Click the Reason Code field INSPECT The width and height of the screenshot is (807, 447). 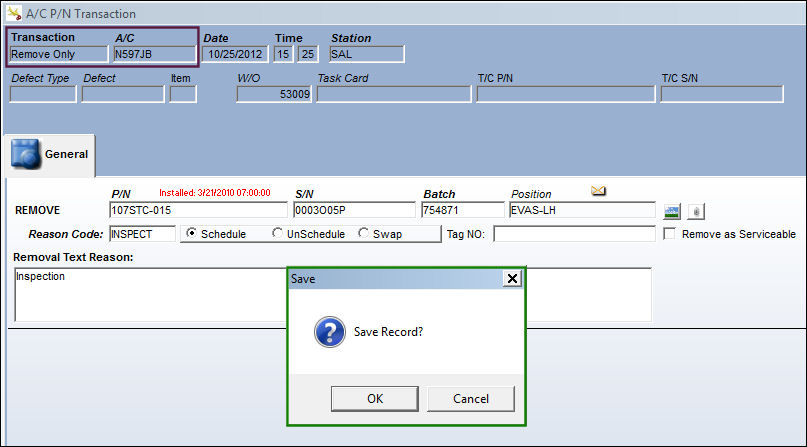point(142,234)
